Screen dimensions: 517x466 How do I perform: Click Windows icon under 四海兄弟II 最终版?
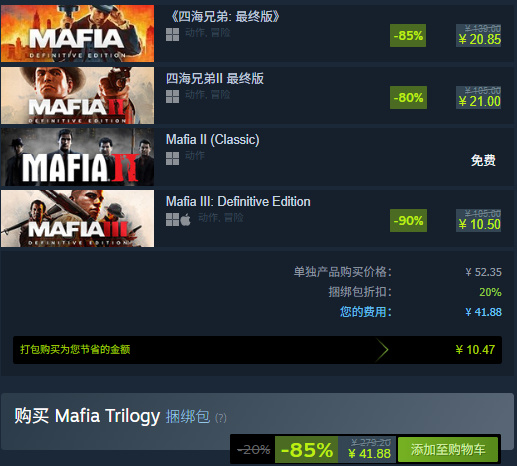click(x=172, y=97)
